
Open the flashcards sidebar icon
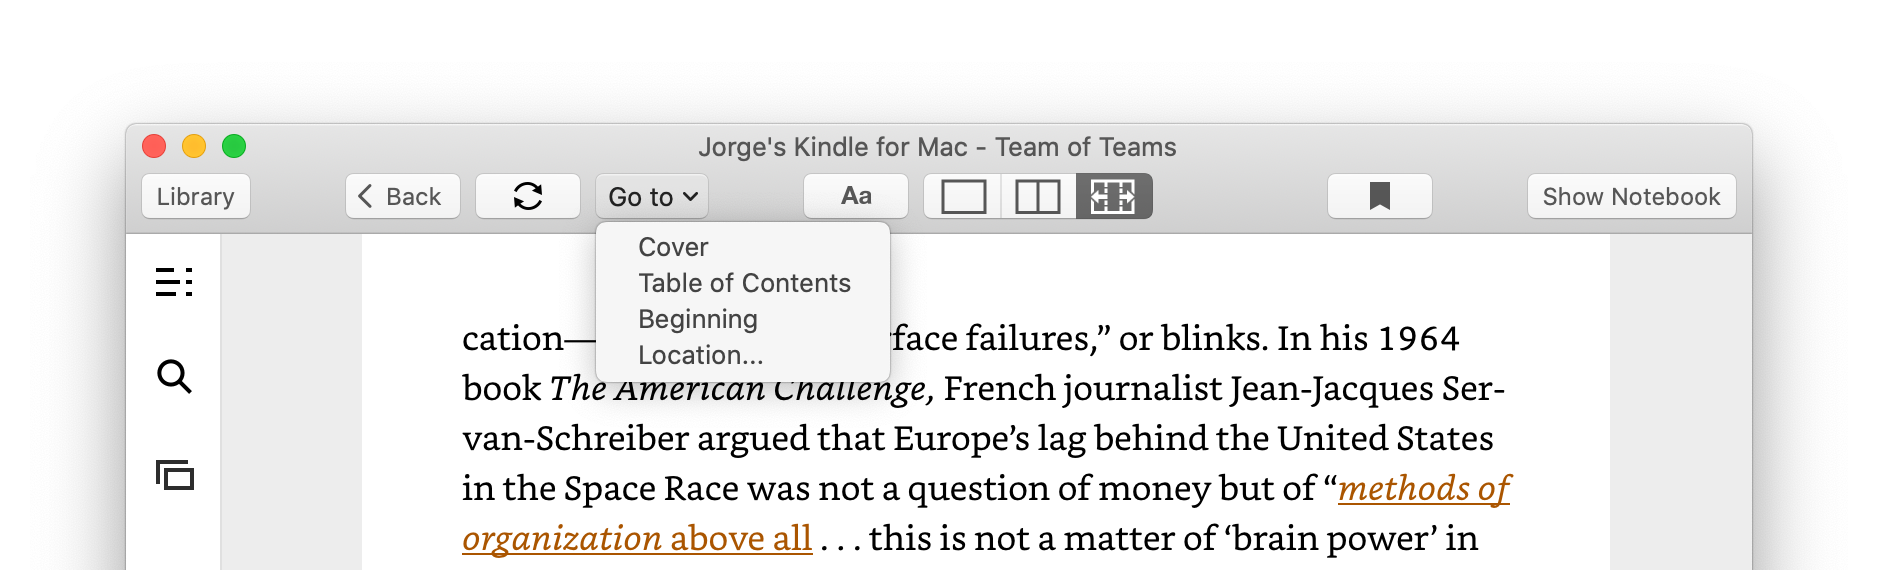click(x=175, y=475)
